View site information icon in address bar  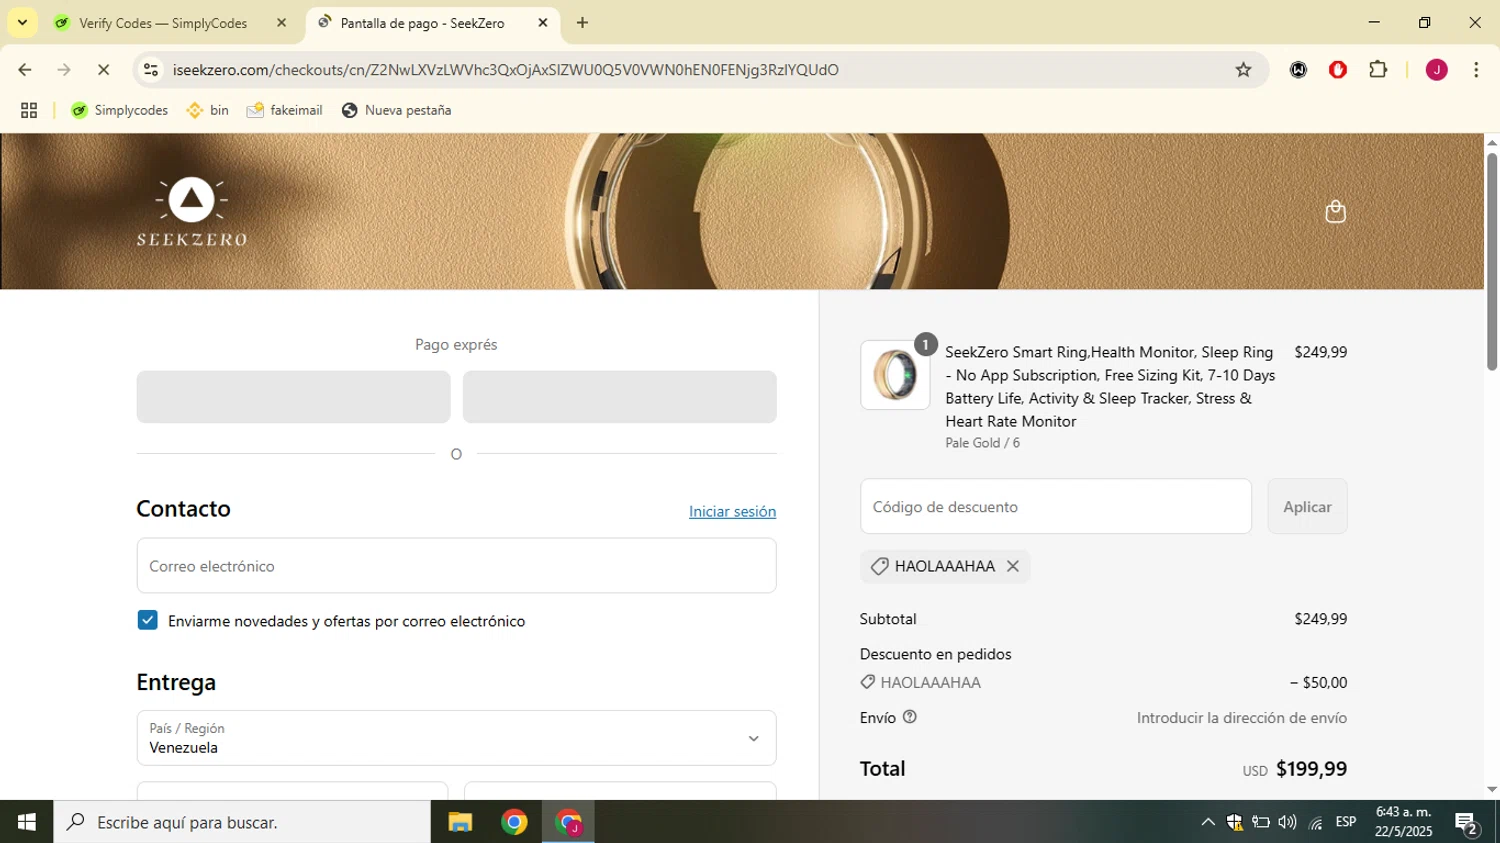tap(151, 70)
